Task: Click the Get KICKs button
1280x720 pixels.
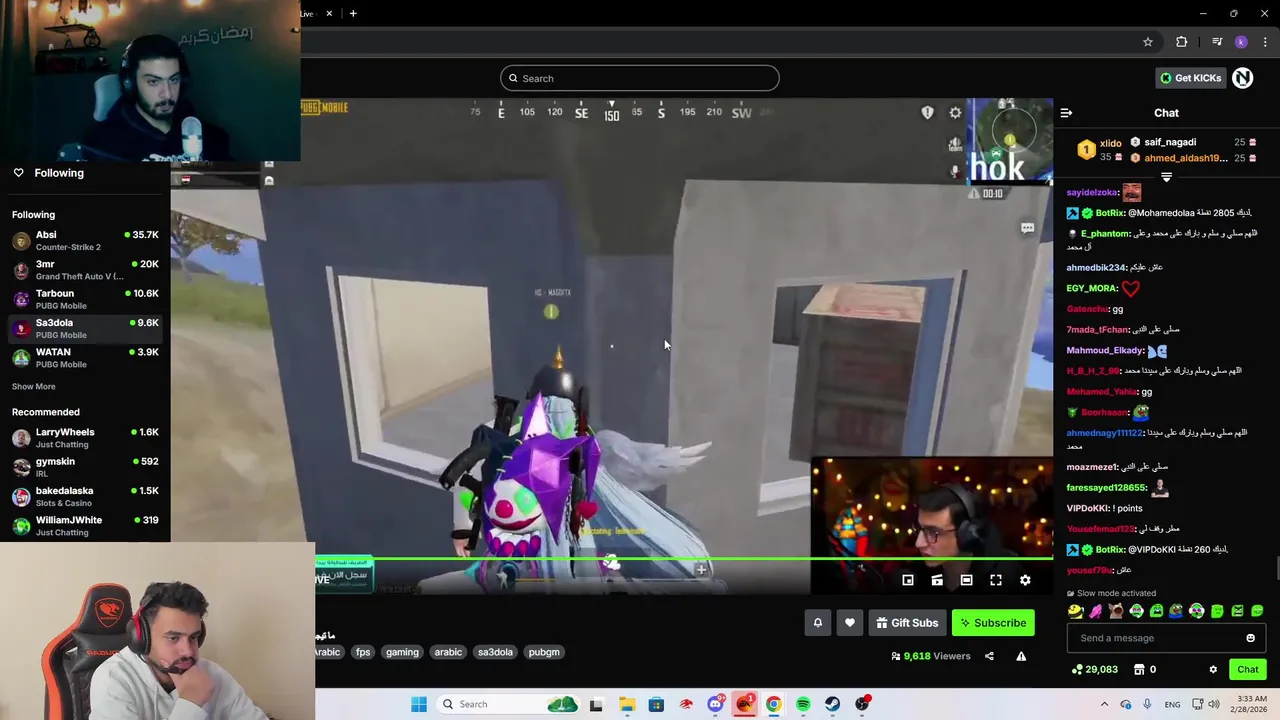Action: tap(1190, 78)
